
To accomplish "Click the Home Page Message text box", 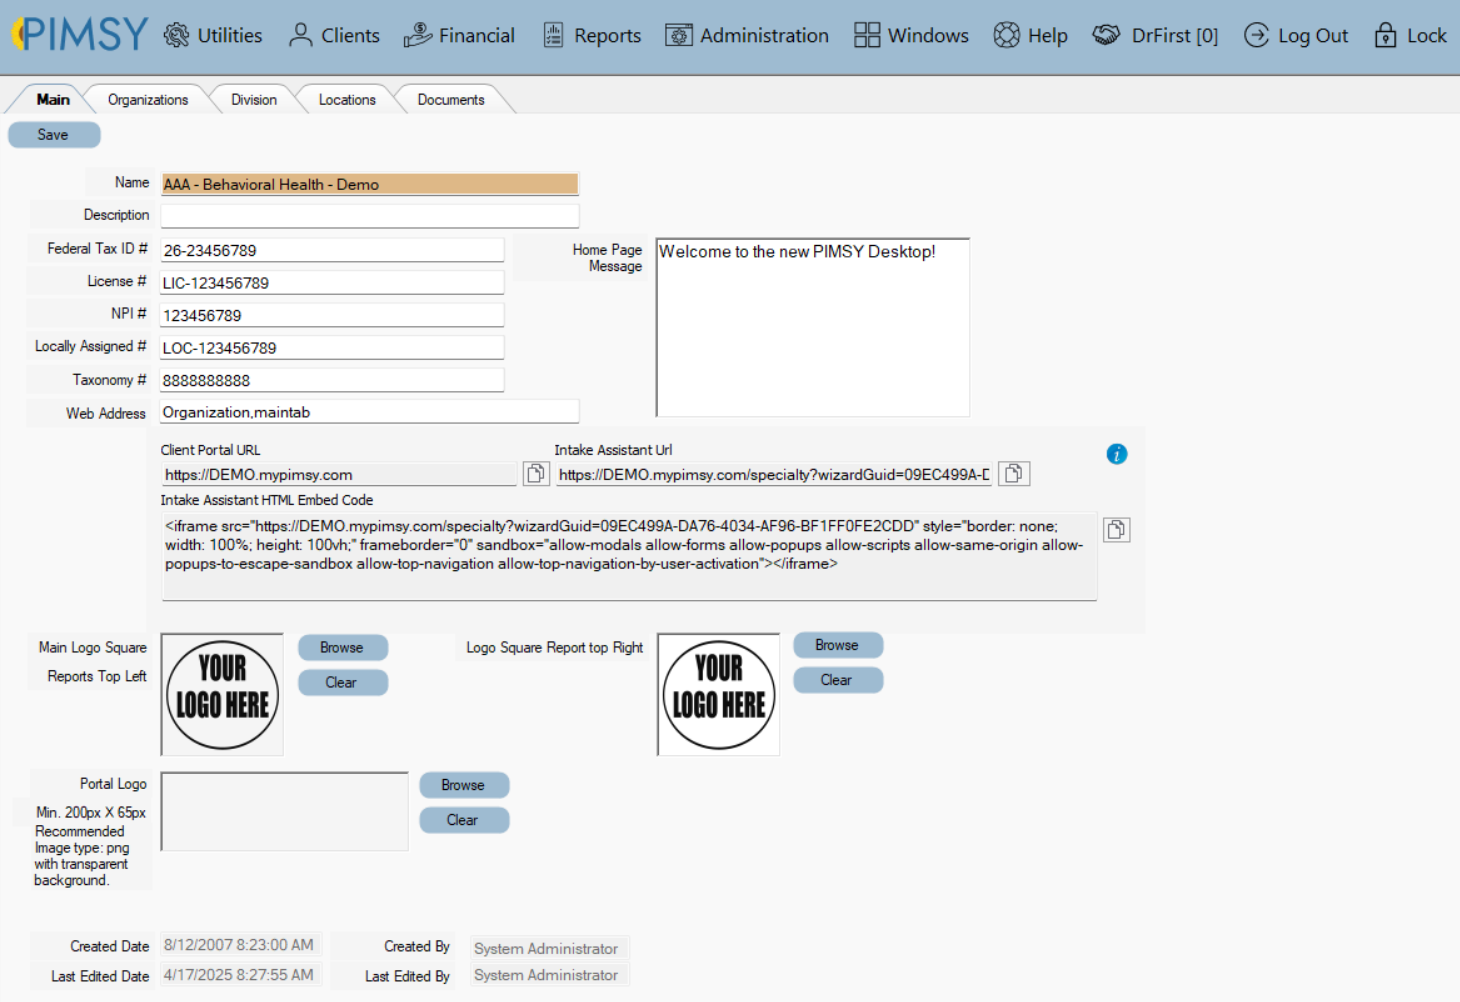I will click(x=812, y=327).
